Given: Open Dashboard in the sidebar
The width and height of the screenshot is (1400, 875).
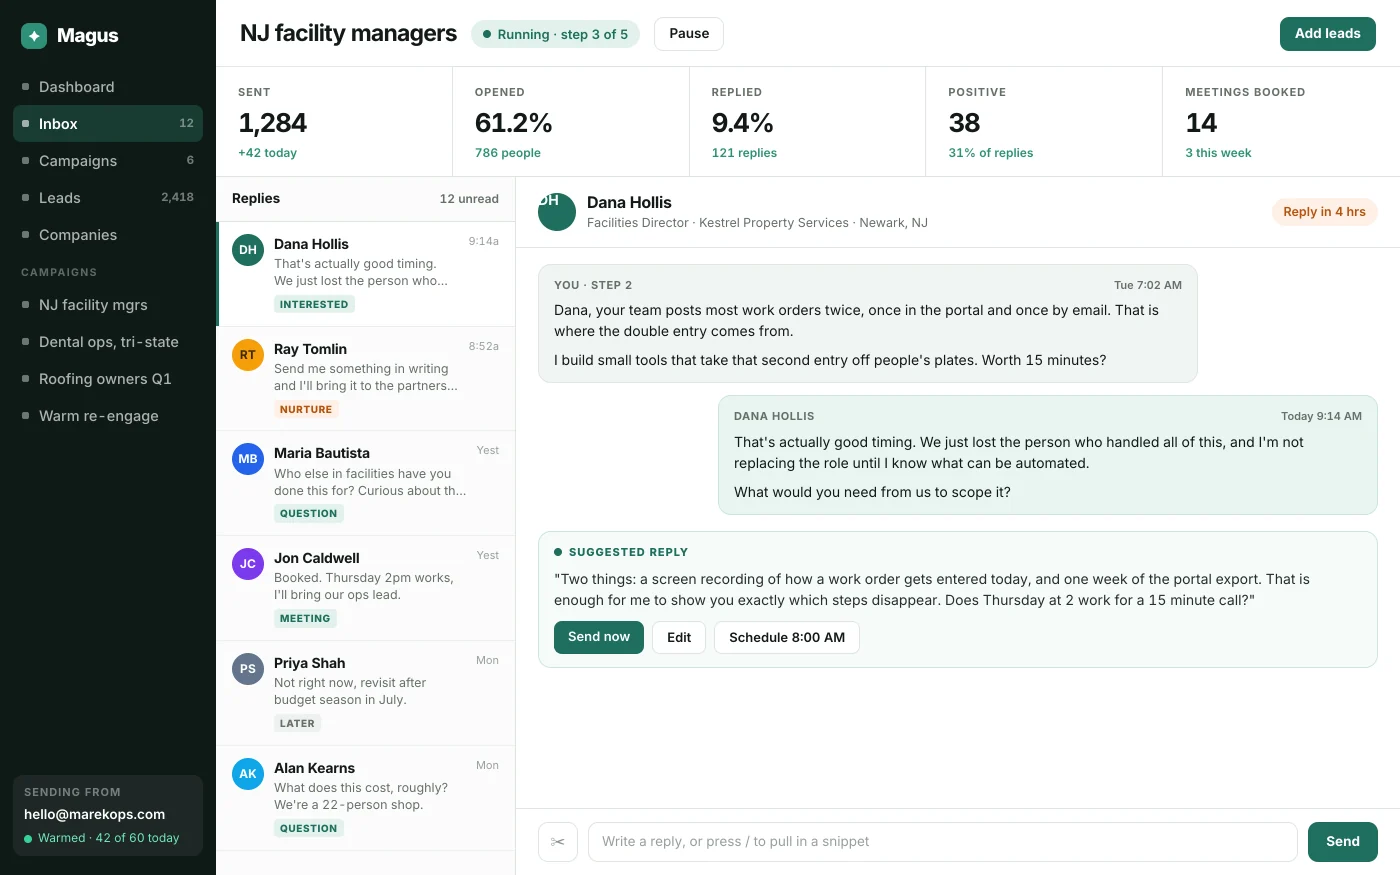Looking at the screenshot, I should coord(108,87).
